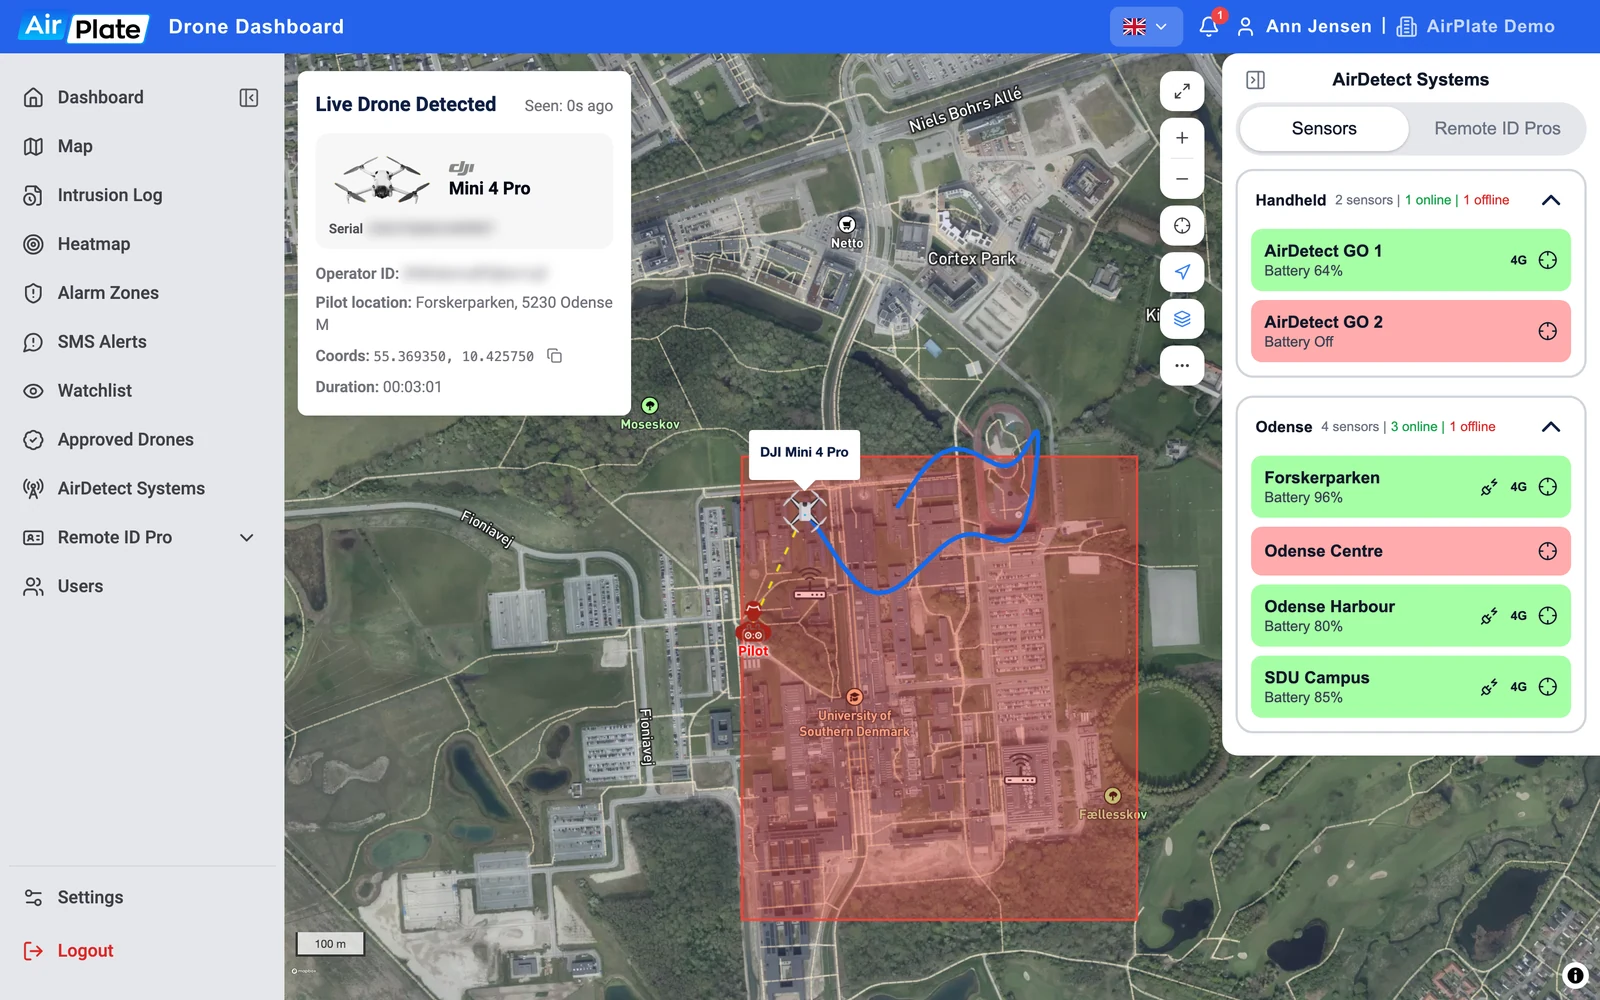Open the map layers selector
This screenshot has width=1600, height=1000.
click(1182, 319)
